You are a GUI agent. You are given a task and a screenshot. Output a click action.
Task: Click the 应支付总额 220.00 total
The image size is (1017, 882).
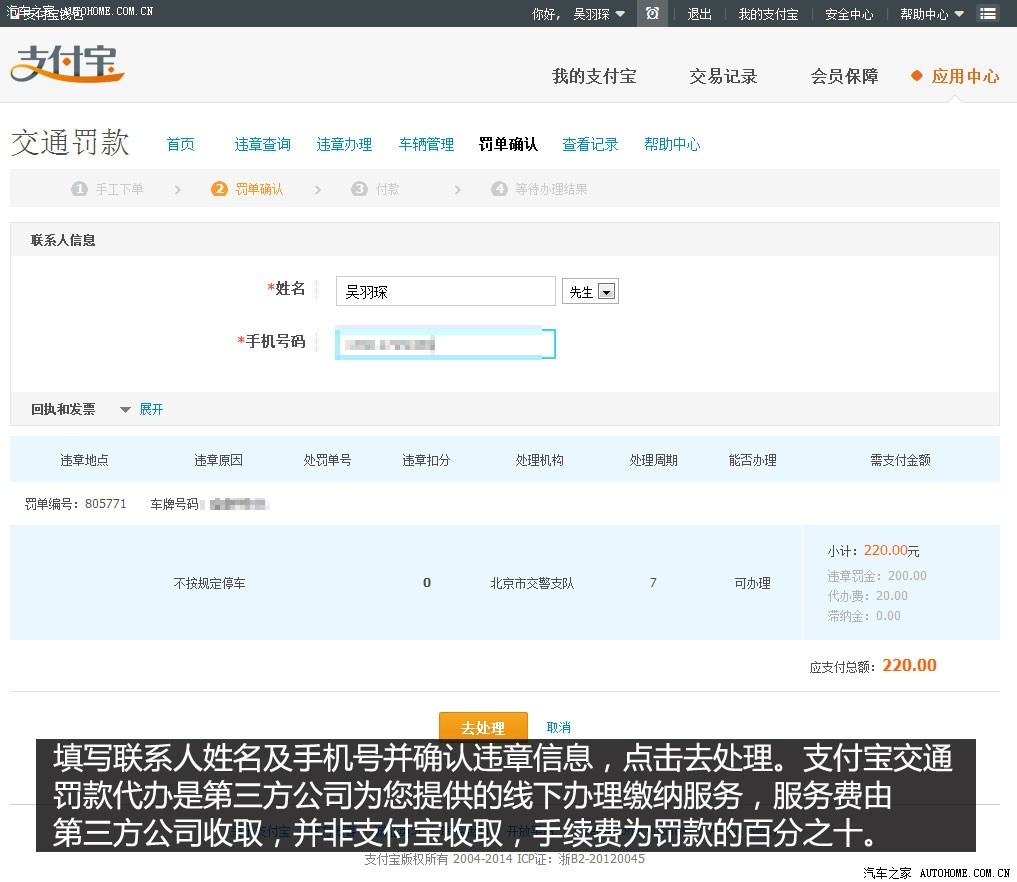(x=873, y=665)
